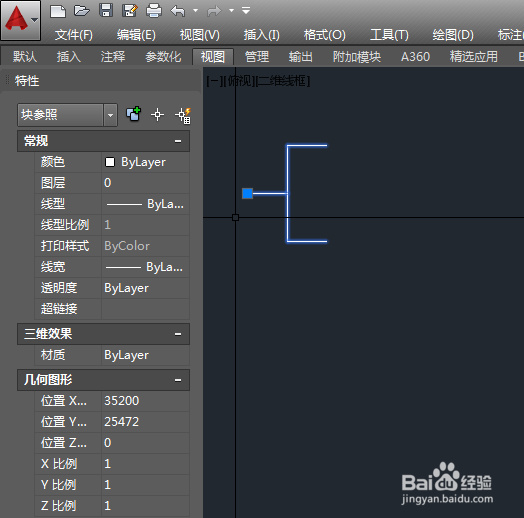The width and height of the screenshot is (524, 518).
Task: Open the Customize Quick Access Toolbar dropdown
Action: coord(246,11)
